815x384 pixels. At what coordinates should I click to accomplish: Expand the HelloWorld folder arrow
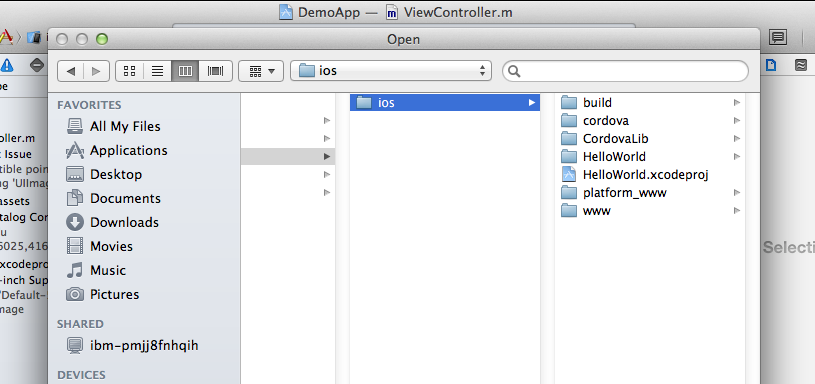point(736,156)
